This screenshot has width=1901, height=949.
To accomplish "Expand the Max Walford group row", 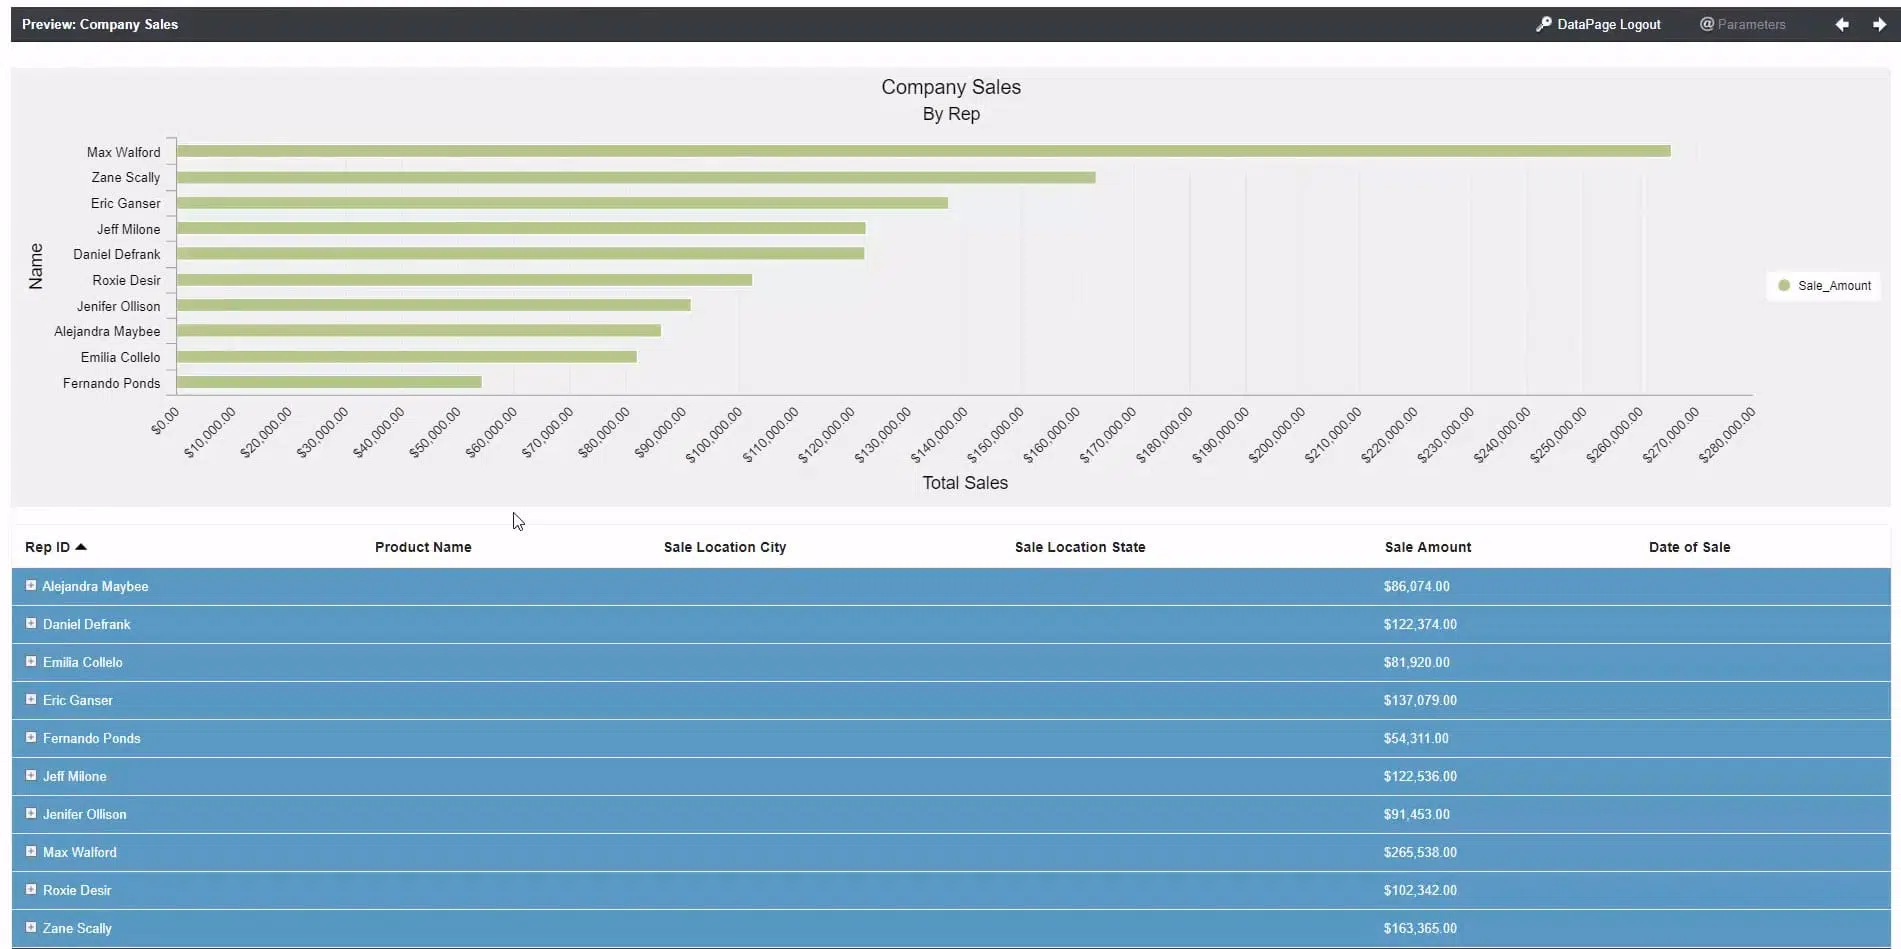I will point(31,852).
